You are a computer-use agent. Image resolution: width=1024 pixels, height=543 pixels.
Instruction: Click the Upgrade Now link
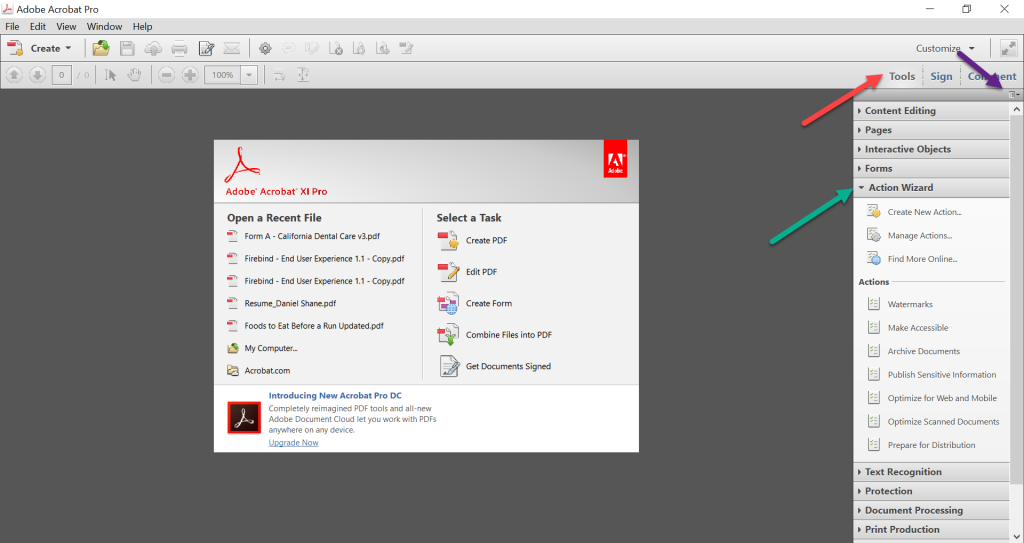[293, 442]
